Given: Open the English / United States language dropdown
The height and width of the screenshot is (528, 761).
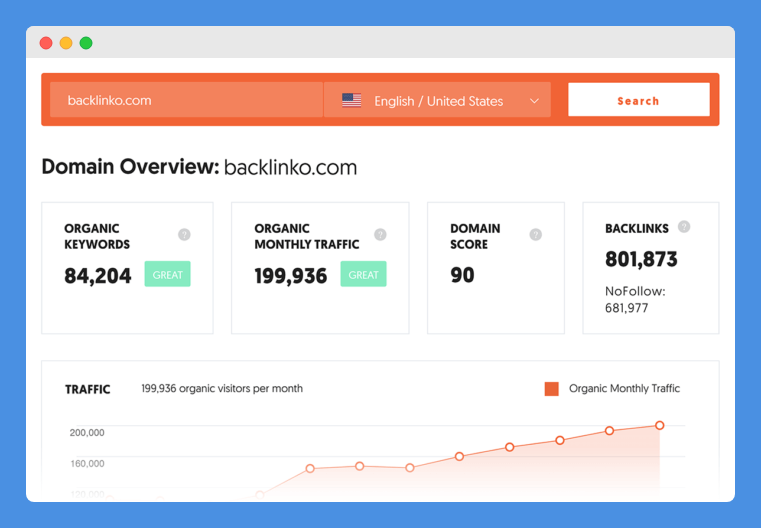Looking at the screenshot, I should (x=437, y=100).
